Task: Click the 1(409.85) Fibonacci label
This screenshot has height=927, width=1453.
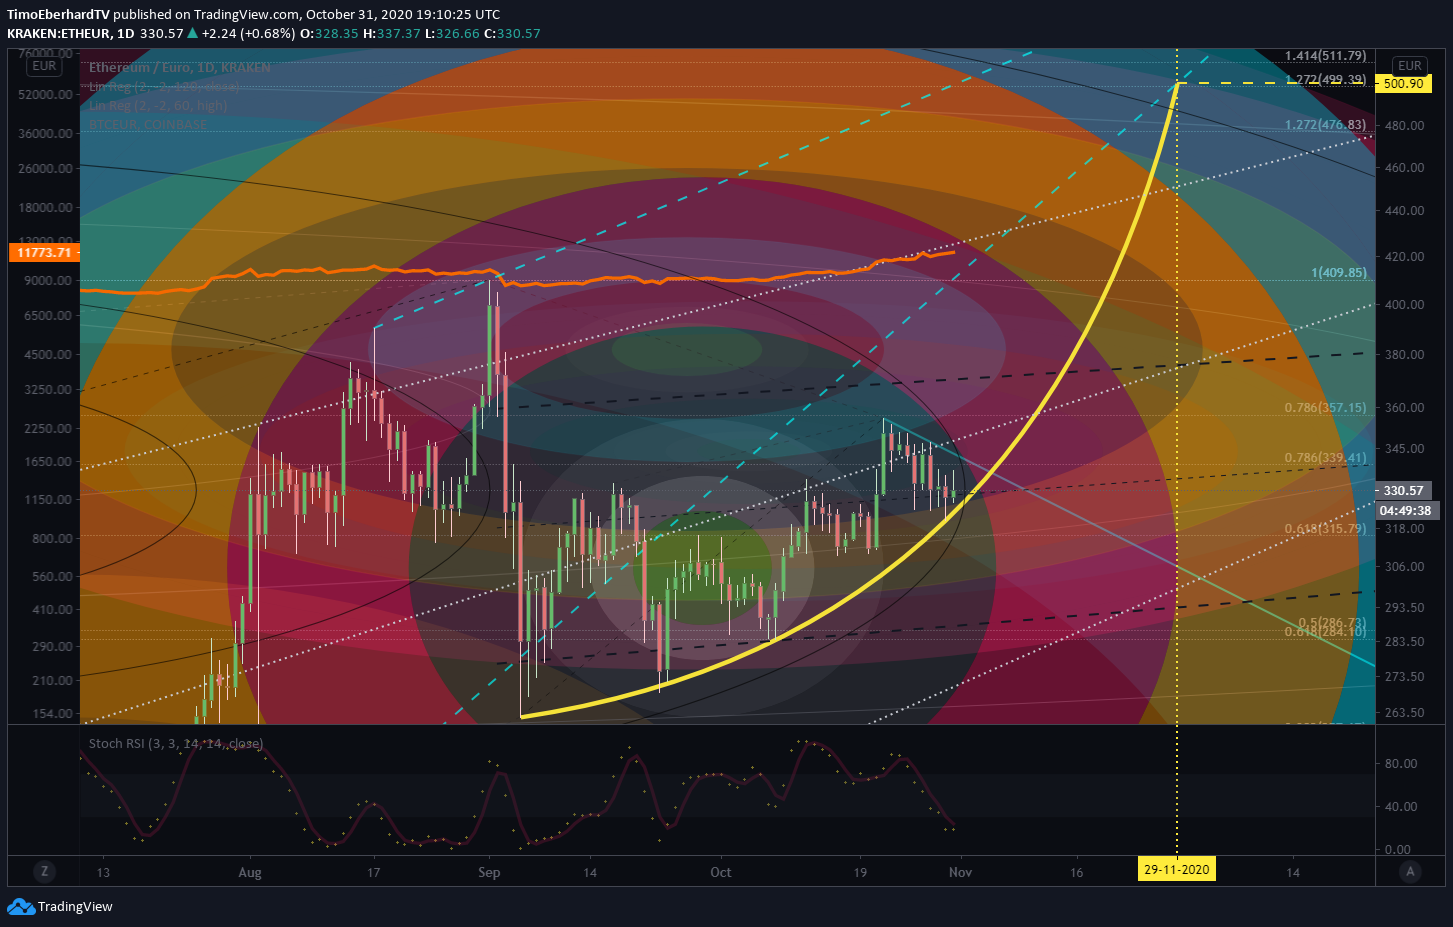Action: point(1339,273)
